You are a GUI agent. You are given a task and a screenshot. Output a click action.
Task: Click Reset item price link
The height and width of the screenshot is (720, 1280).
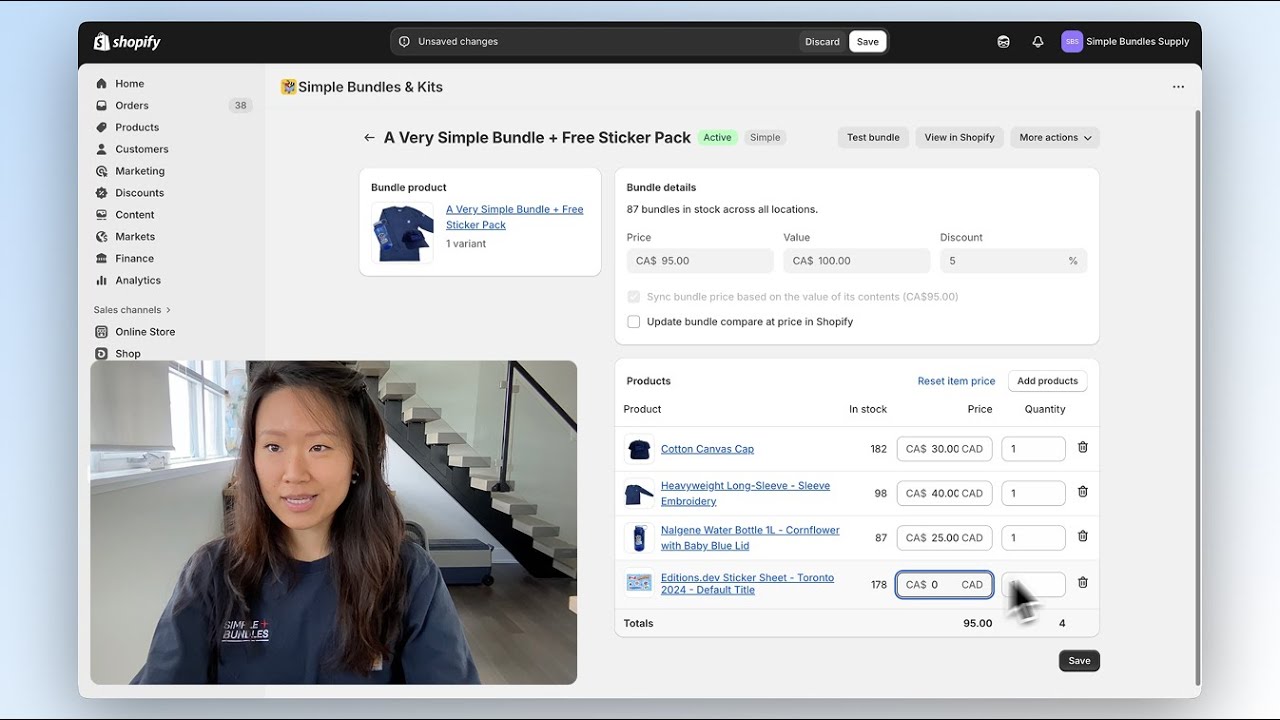956,381
